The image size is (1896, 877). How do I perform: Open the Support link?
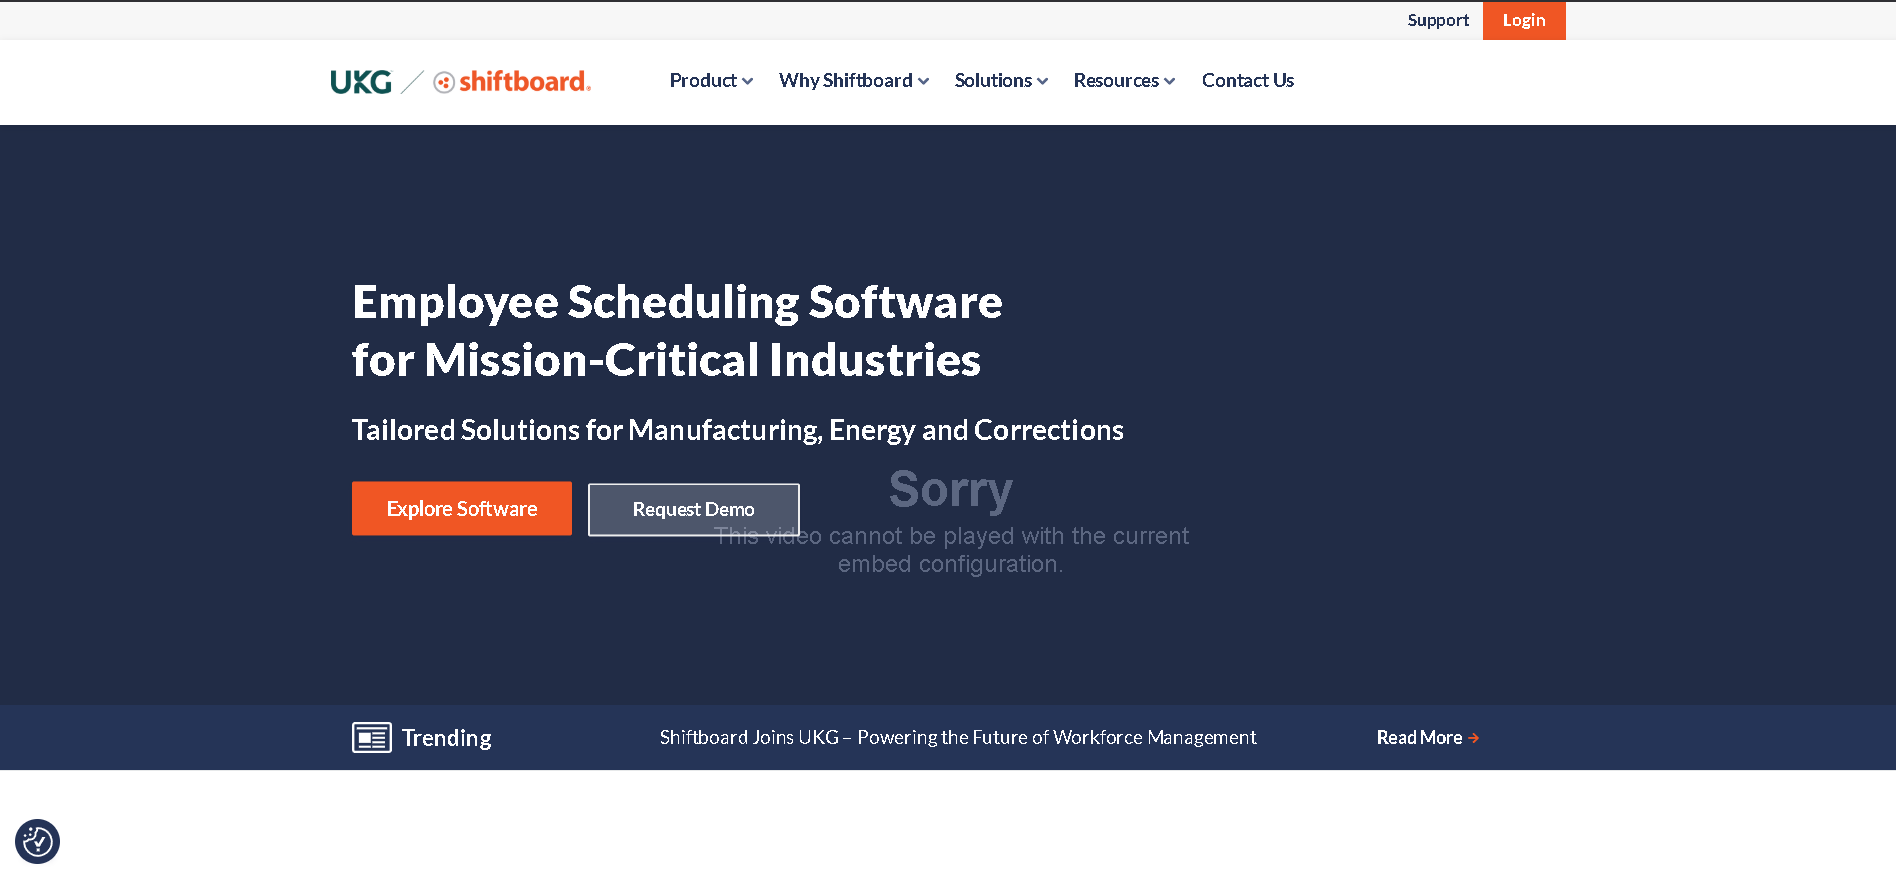pos(1438,20)
